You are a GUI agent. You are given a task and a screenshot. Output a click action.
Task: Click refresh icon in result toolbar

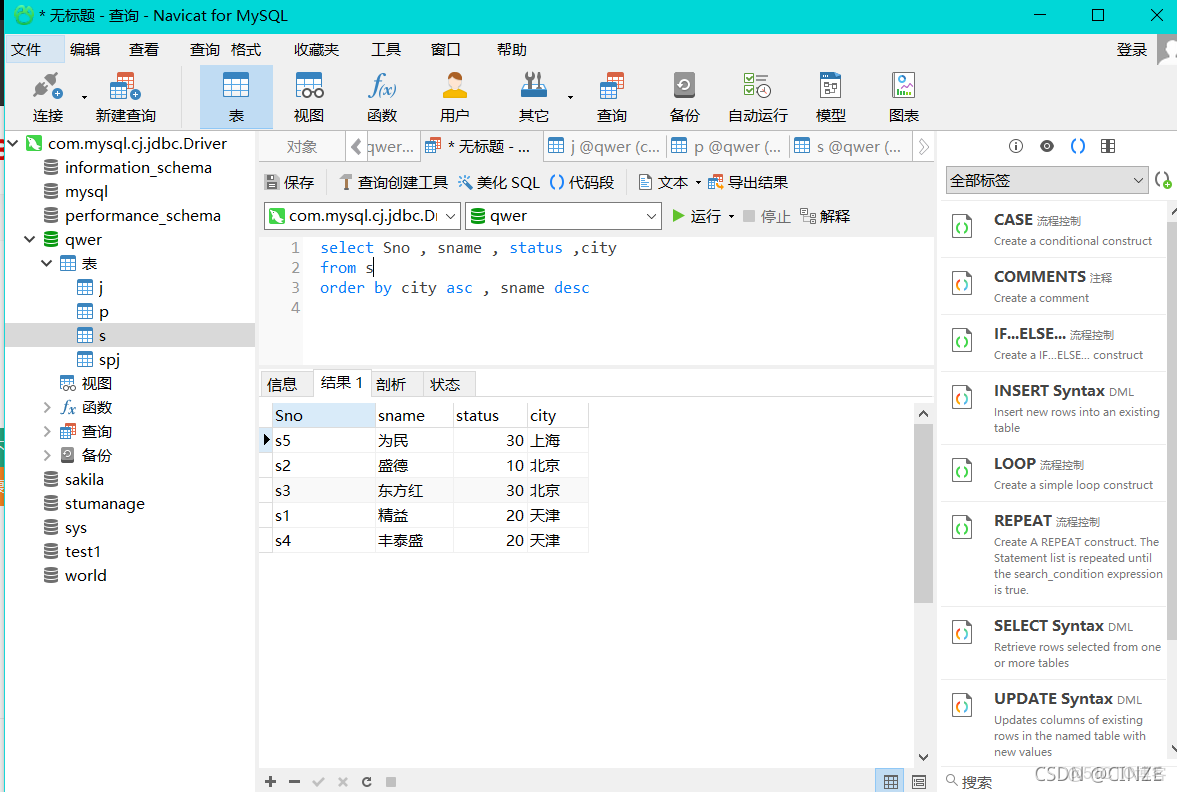(366, 781)
